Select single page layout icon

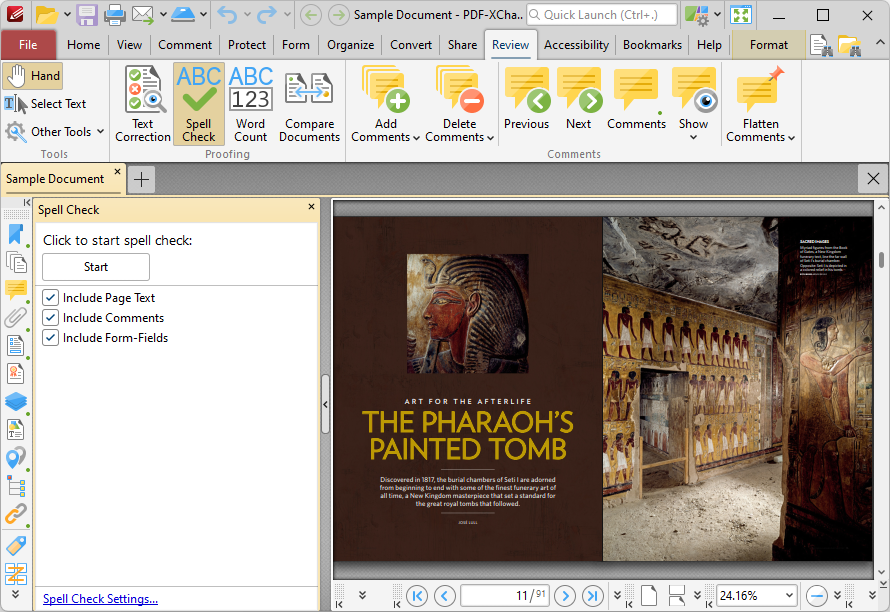(649, 596)
